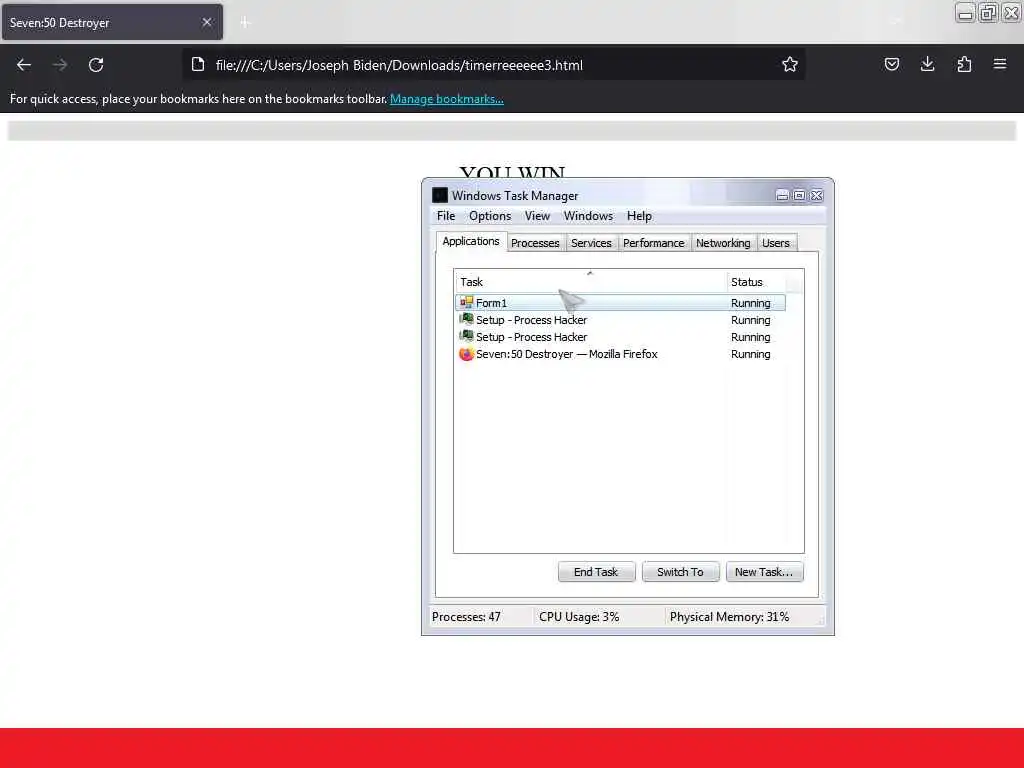Sort by the Status column header
The height and width of the screenshot is (768, 1024).
(756, 282)
